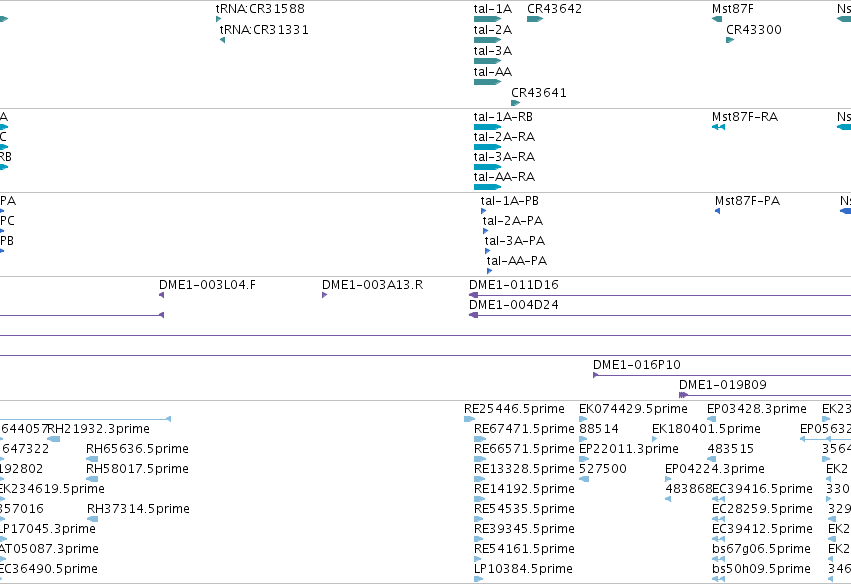Screen dimensions: 851x584
Task: Click the 88514 EST label
Action: [x=599, y=429]
